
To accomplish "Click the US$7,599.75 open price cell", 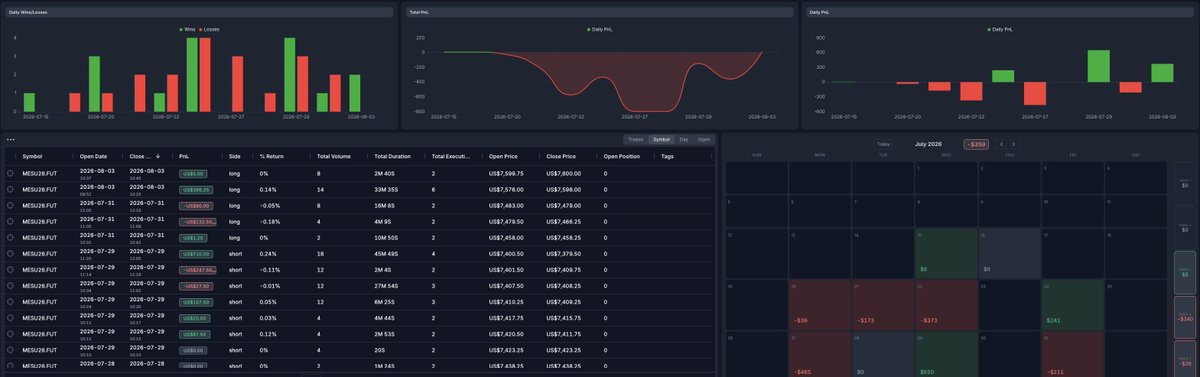I will tap(506, 173).
